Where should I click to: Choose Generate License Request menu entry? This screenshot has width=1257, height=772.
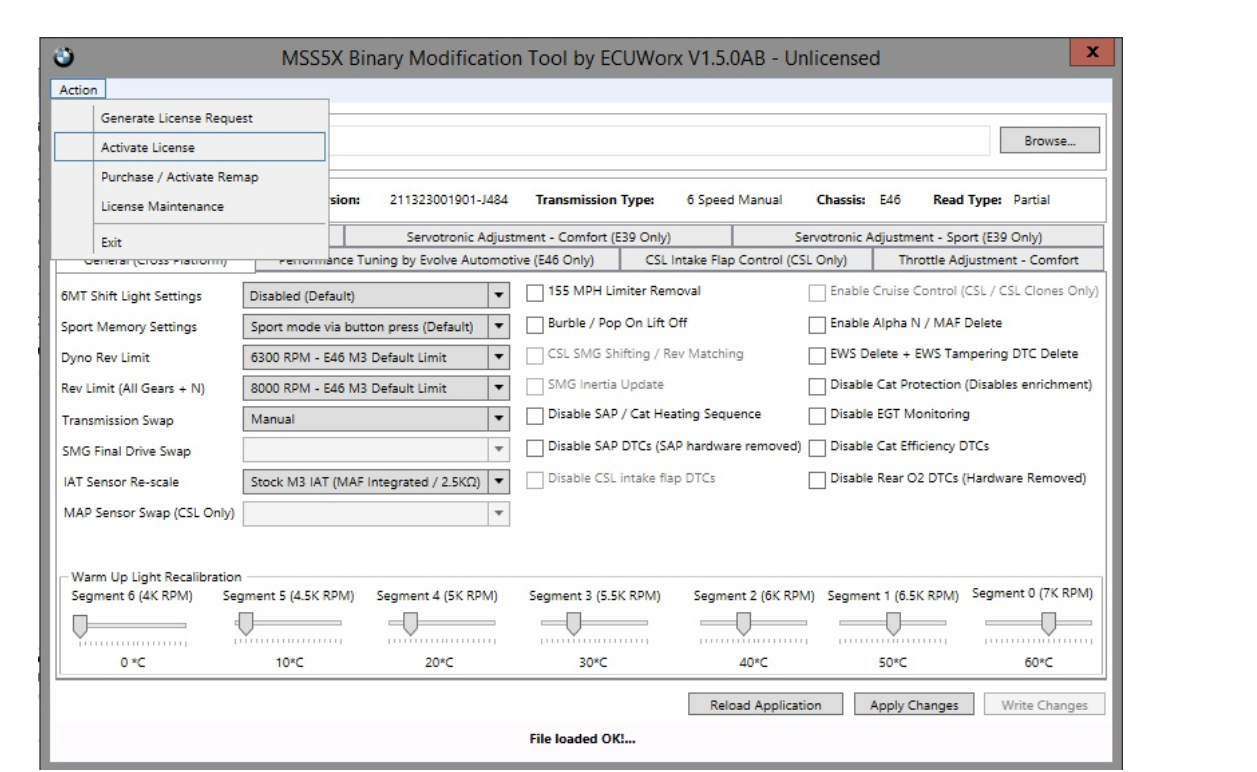click(x=176, y=118)
